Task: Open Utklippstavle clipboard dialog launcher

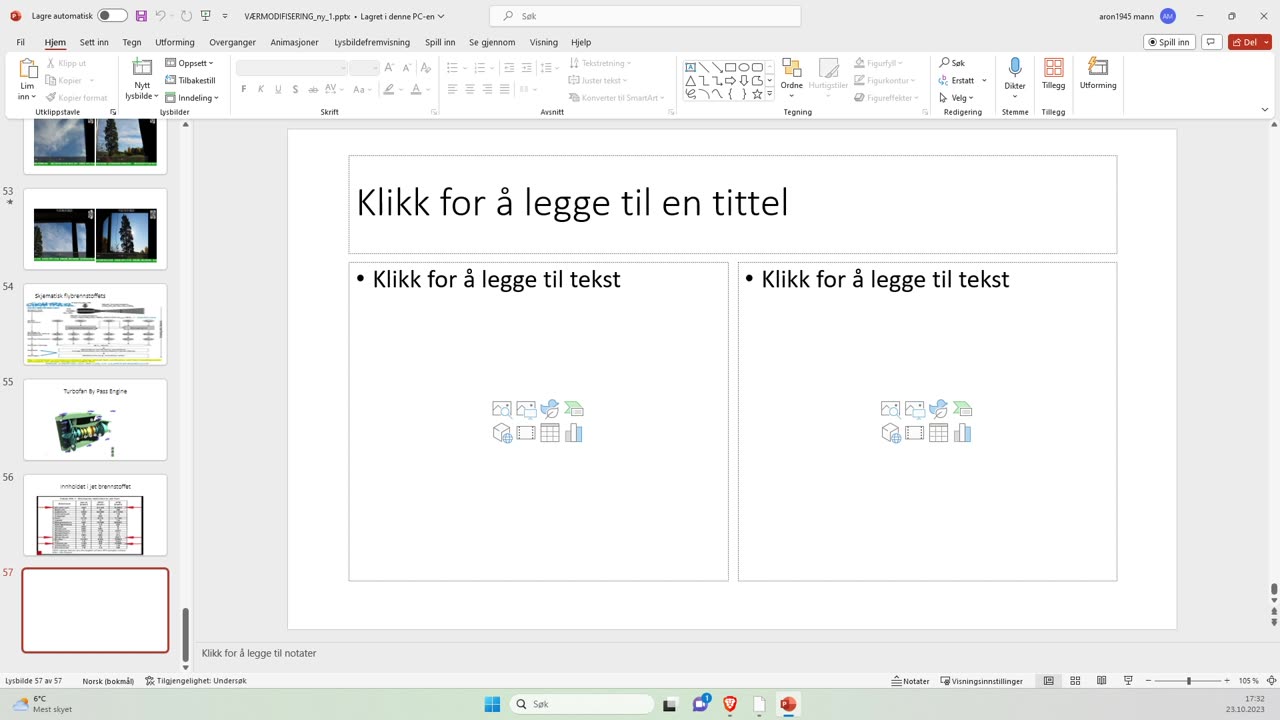Action: (112, 112)
